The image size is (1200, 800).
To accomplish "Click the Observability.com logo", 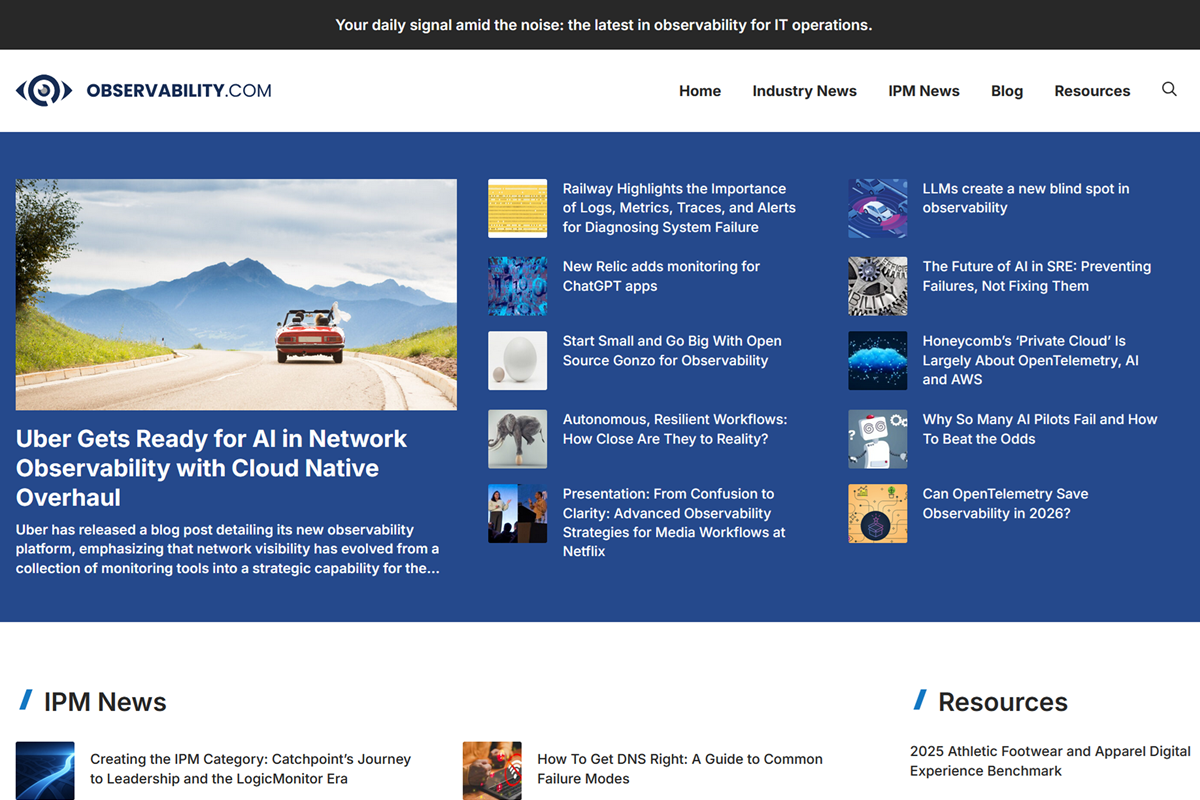I will [x=144, y=91].
